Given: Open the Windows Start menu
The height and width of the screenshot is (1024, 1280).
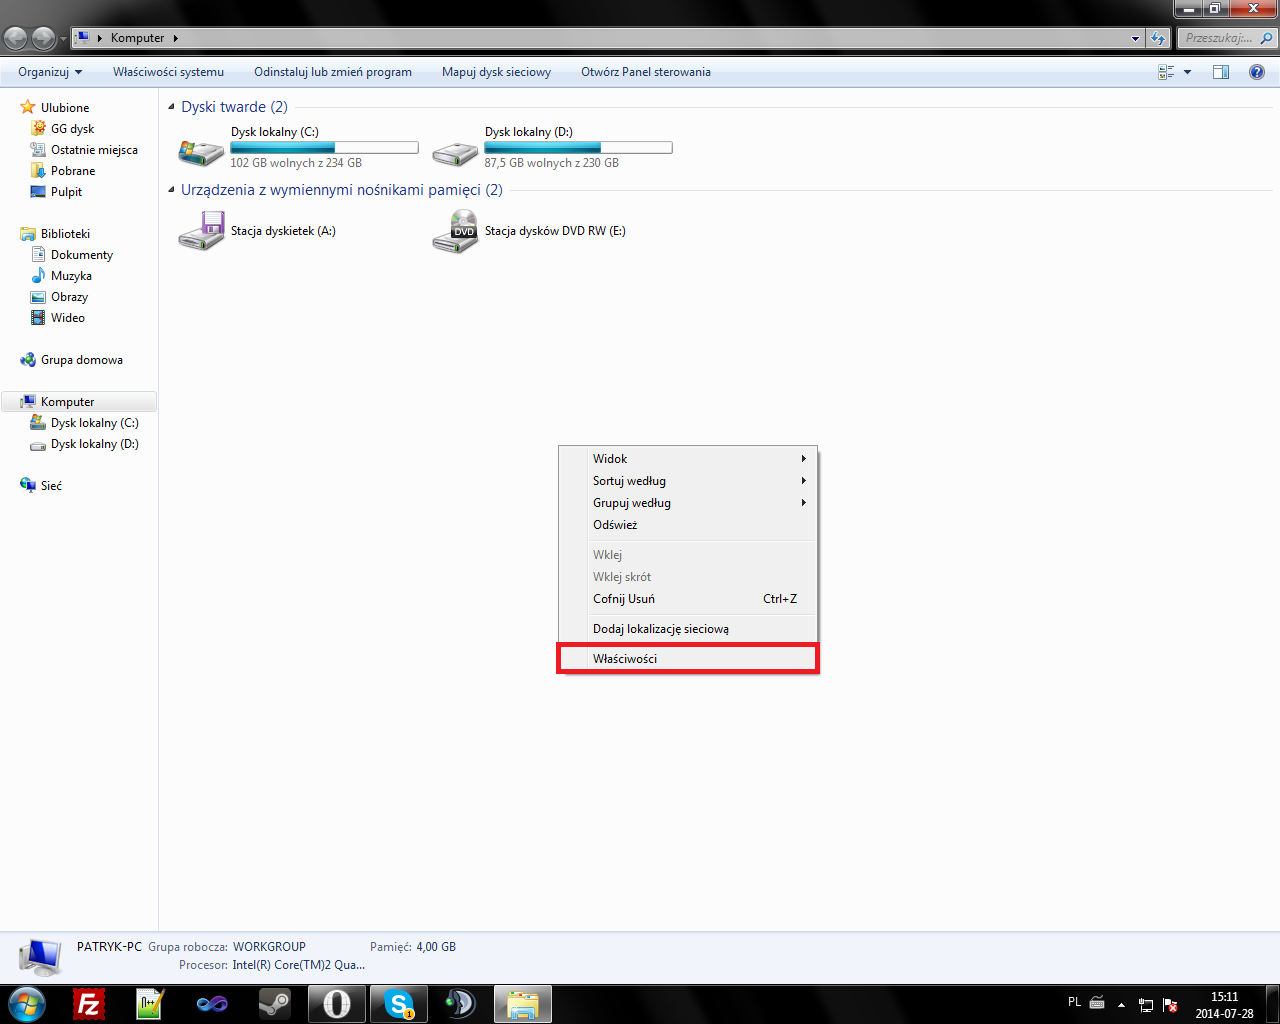Looking at the screenshot, I should click(x=26, y=1004).
